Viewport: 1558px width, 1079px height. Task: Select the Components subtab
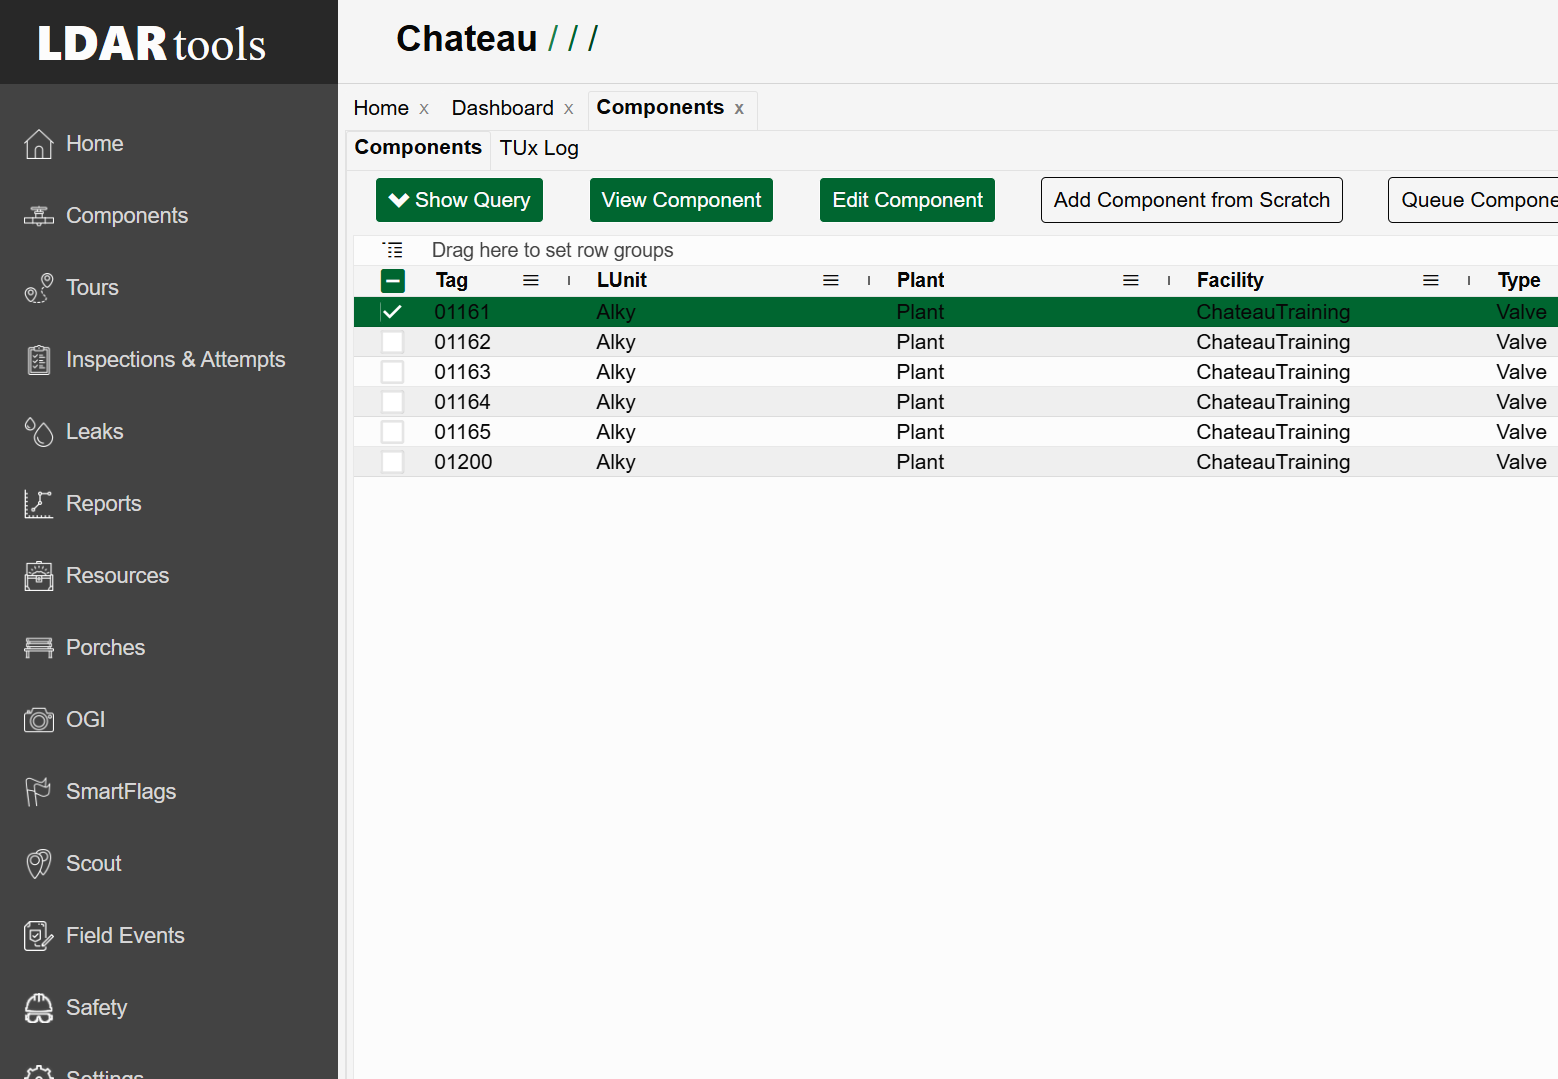click(x=418, y=147)
